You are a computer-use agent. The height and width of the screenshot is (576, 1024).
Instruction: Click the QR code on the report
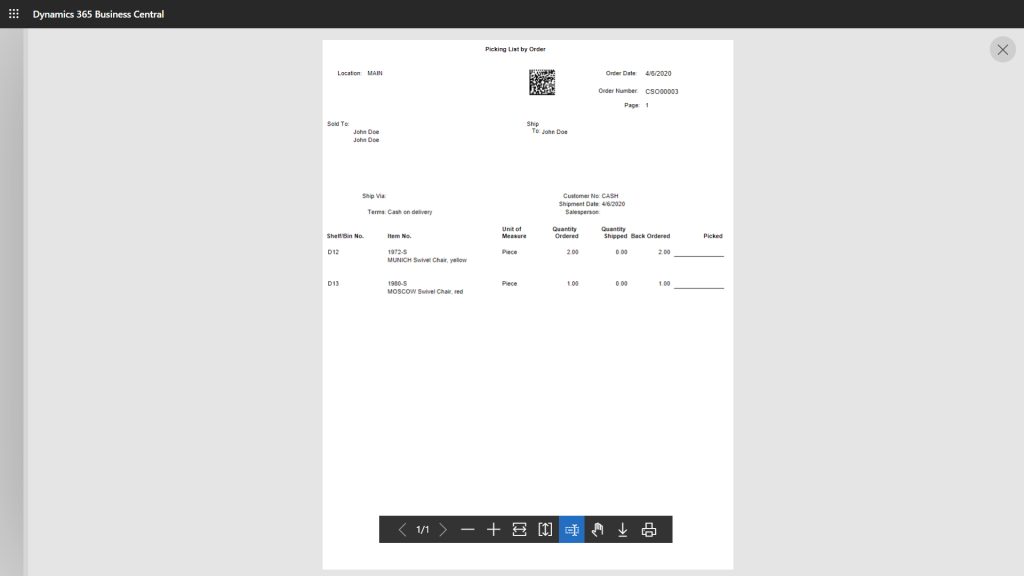542,82
